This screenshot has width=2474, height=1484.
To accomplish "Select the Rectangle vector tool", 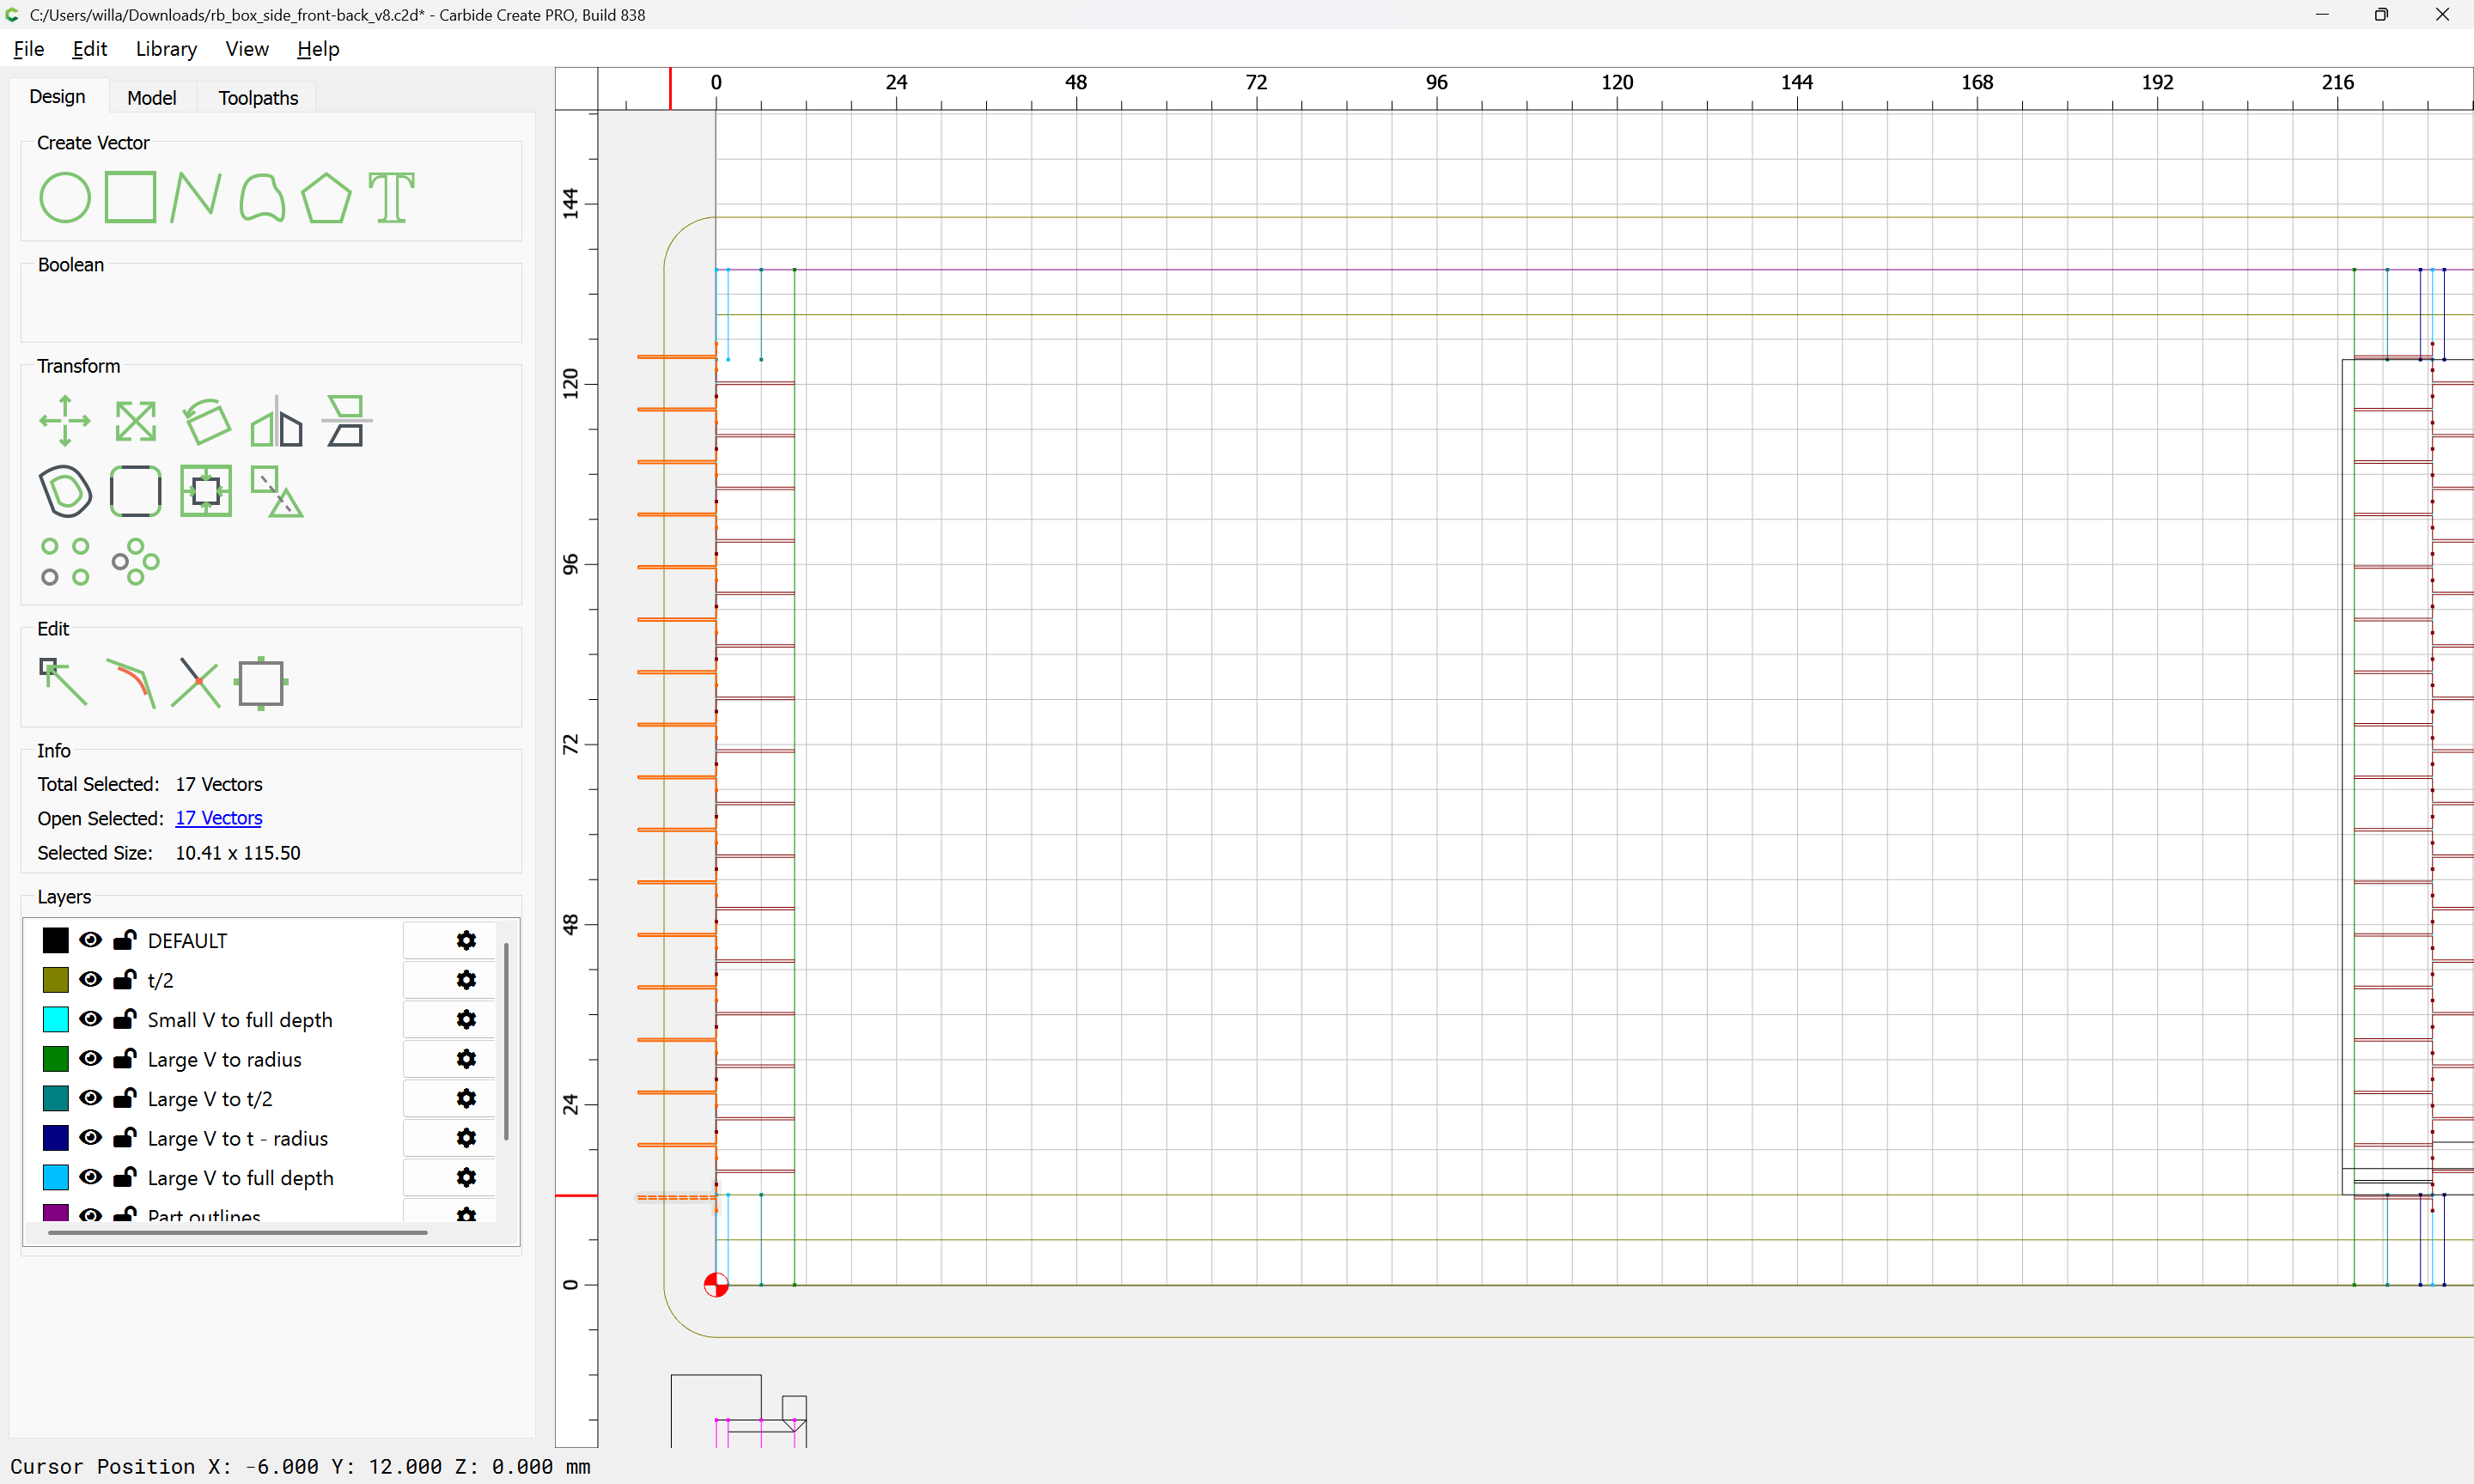I will (130, 197).
